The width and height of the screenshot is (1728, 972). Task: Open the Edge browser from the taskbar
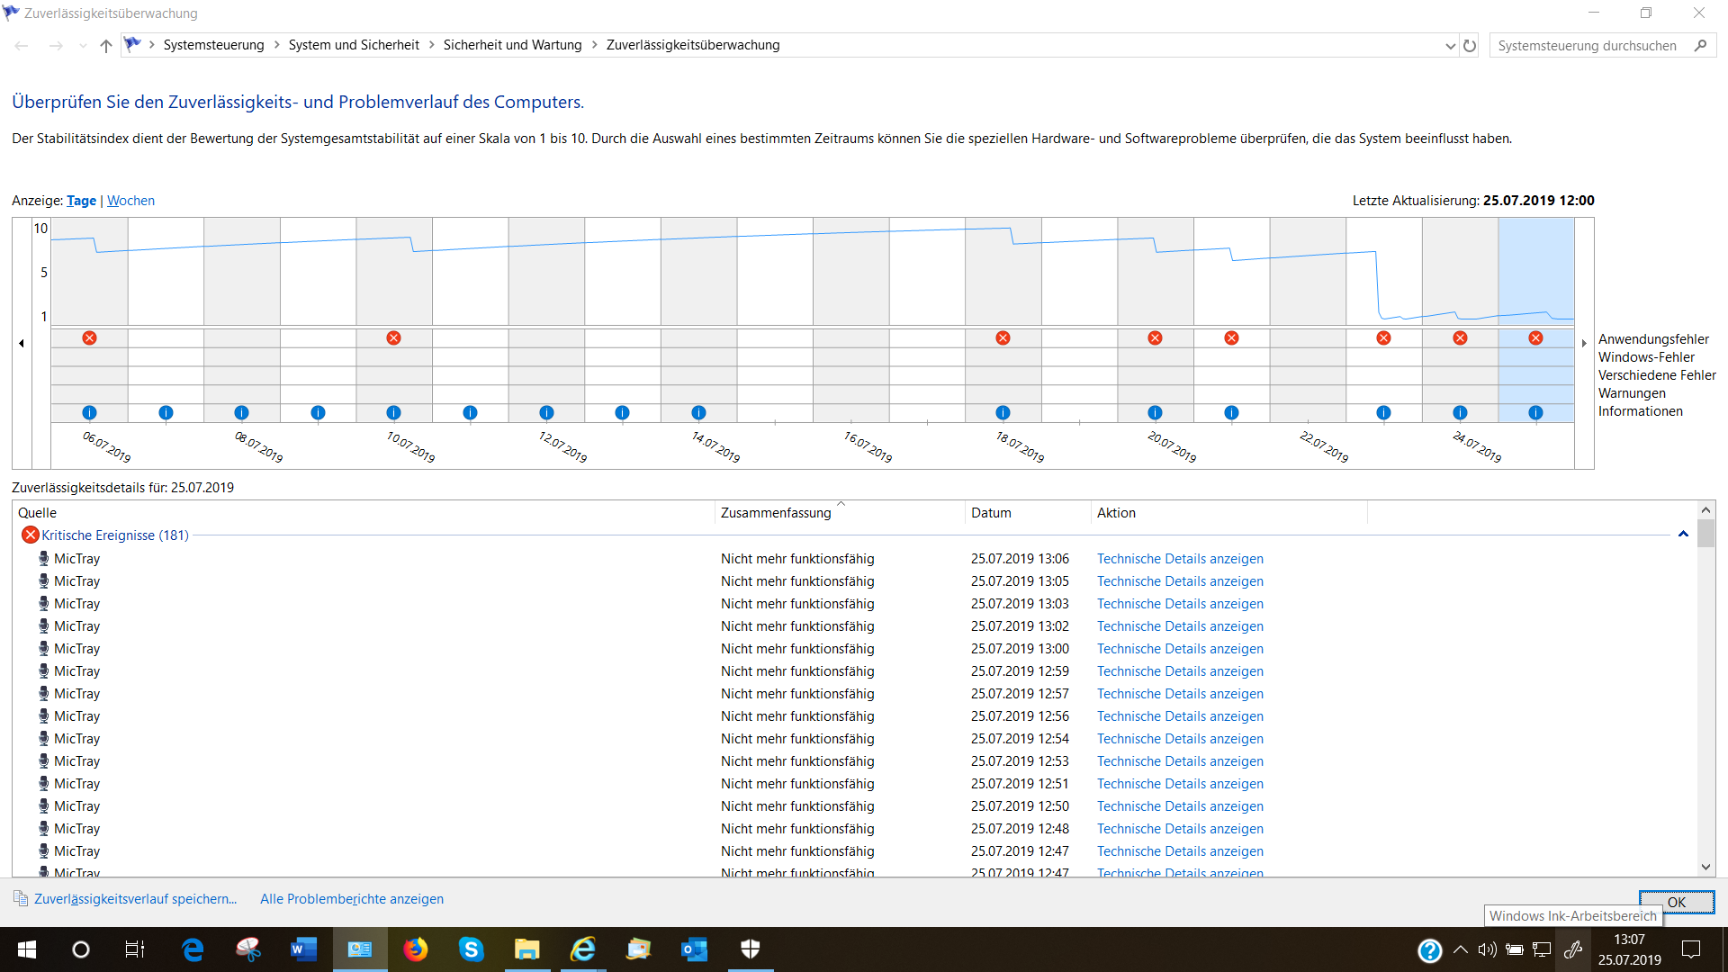tap(192, 949)
